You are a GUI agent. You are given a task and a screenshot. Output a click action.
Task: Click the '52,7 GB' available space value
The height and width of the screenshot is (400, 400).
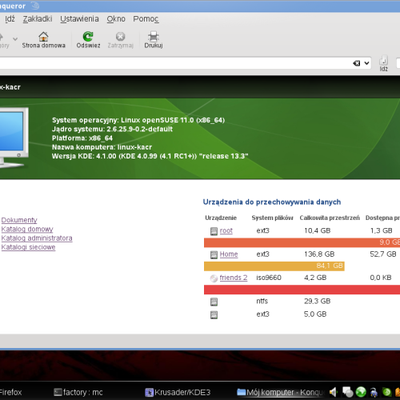383,254
